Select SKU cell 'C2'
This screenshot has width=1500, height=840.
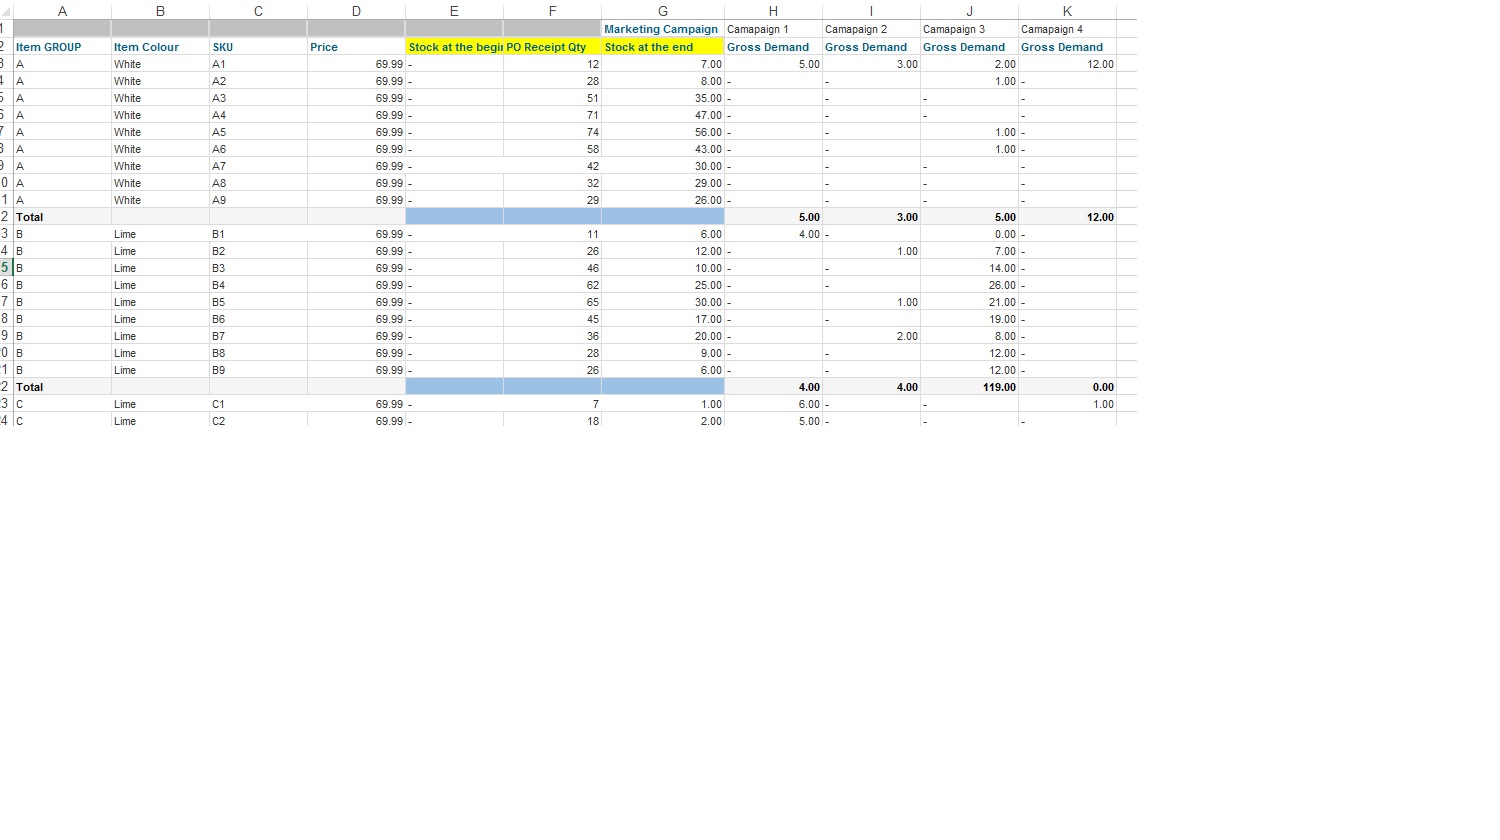pyautogui.click(x=258, y=421)
